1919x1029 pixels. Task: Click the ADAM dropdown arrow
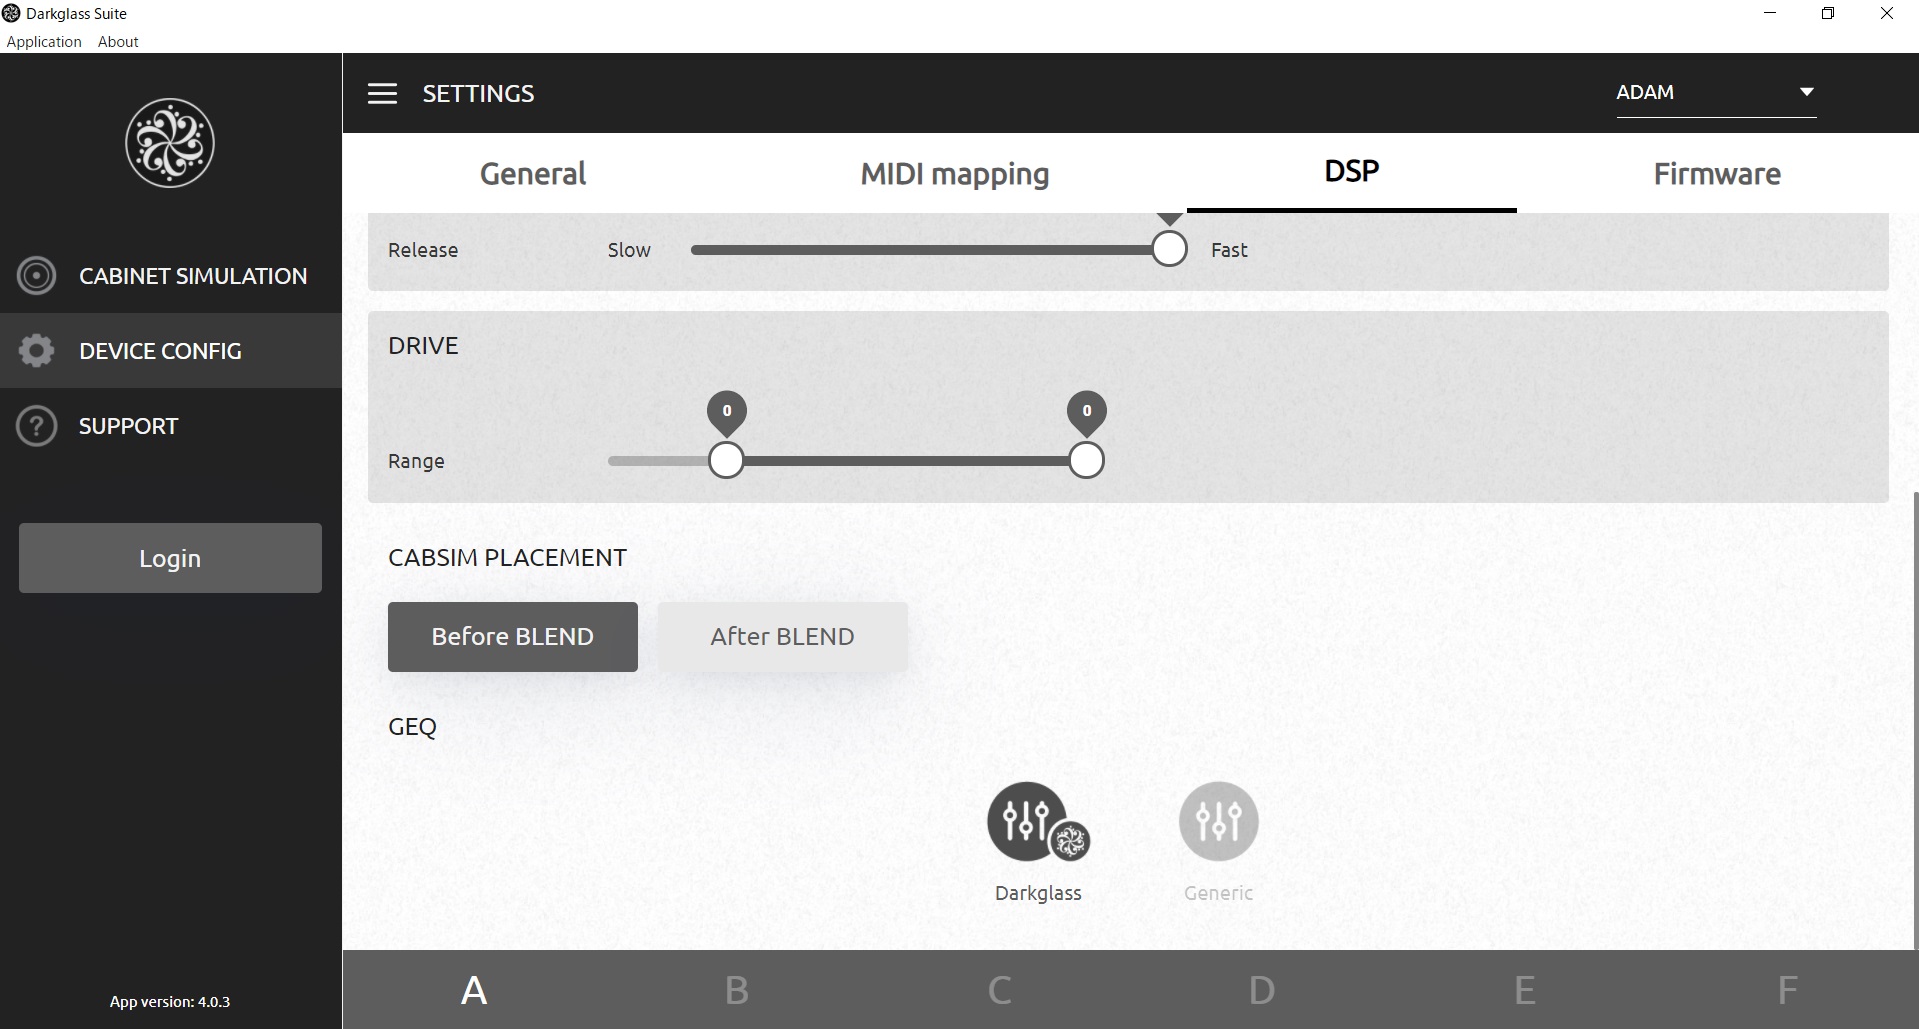tap(1806, 92)
